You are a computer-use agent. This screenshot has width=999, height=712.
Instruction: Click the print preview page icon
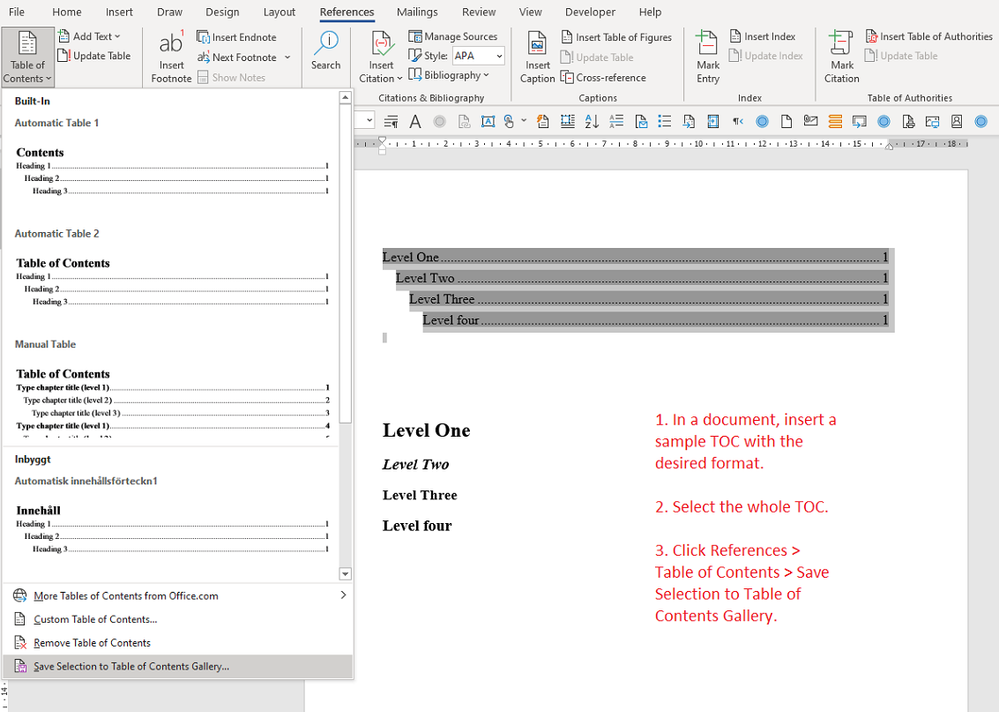(909, 121)
